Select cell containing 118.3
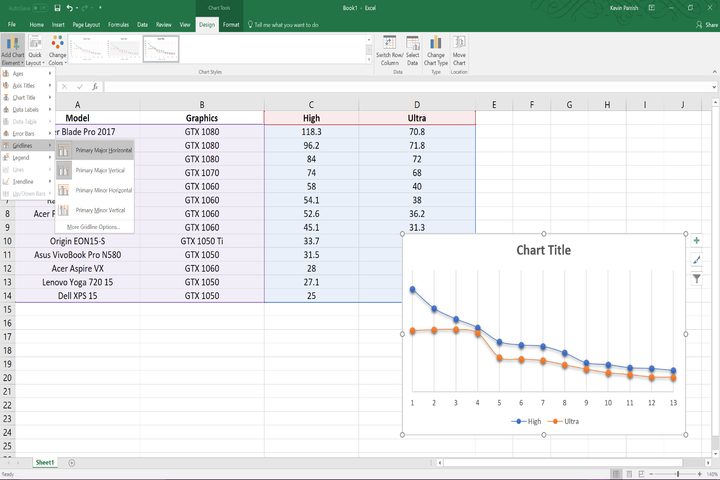720x480 pixels. [311, 132]
